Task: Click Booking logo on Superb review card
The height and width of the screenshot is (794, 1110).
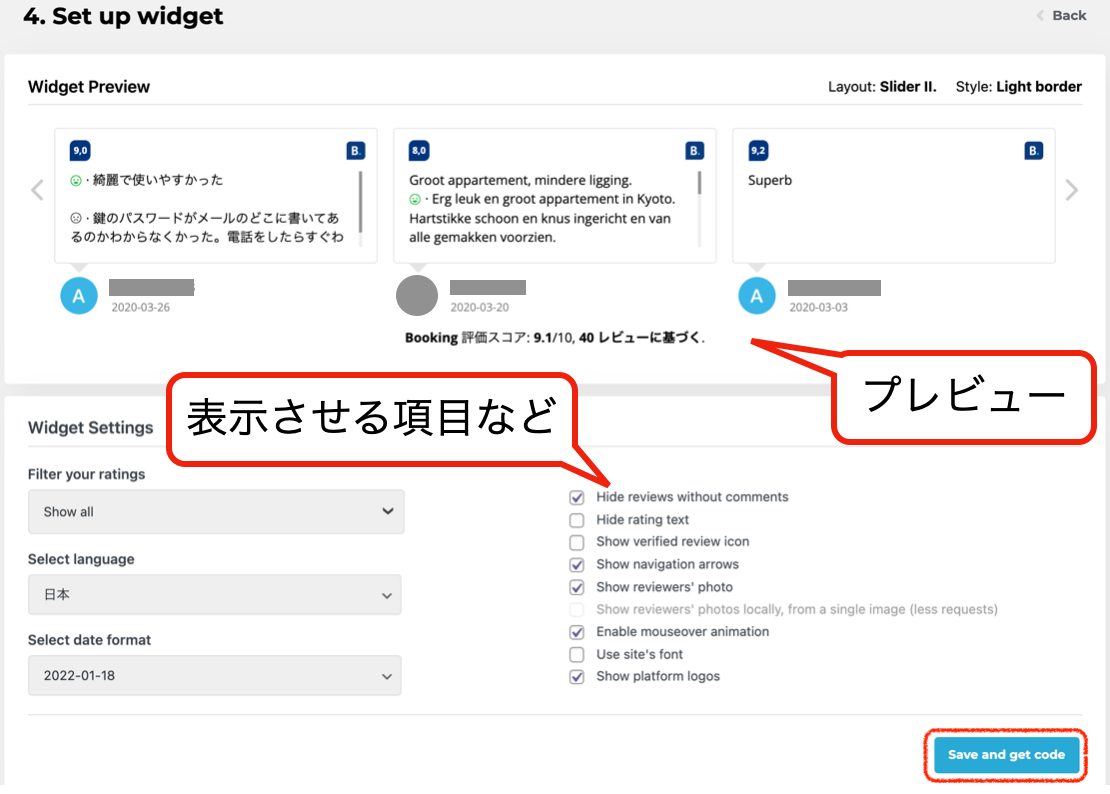Action: click(x=1034, y=151)
